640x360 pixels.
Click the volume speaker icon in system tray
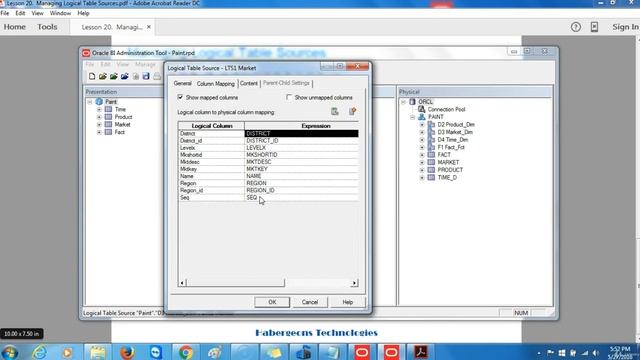click(x=596, y=353)
